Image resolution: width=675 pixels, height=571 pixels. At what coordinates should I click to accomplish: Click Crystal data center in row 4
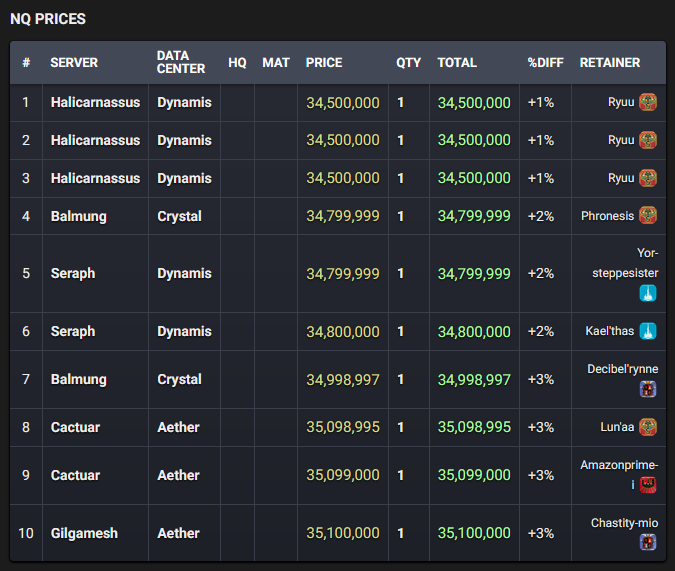point(179,216)
